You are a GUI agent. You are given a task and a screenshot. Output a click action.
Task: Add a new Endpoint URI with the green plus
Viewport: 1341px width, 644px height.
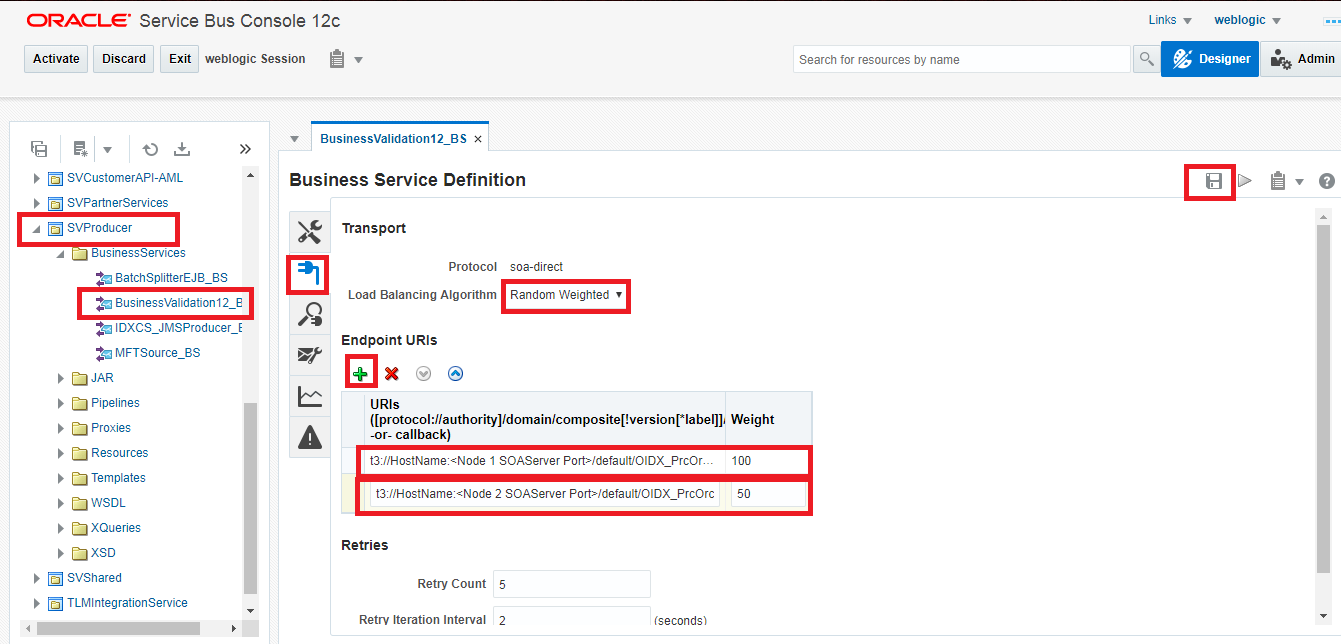pyautogui.click(x=360, y=372)
